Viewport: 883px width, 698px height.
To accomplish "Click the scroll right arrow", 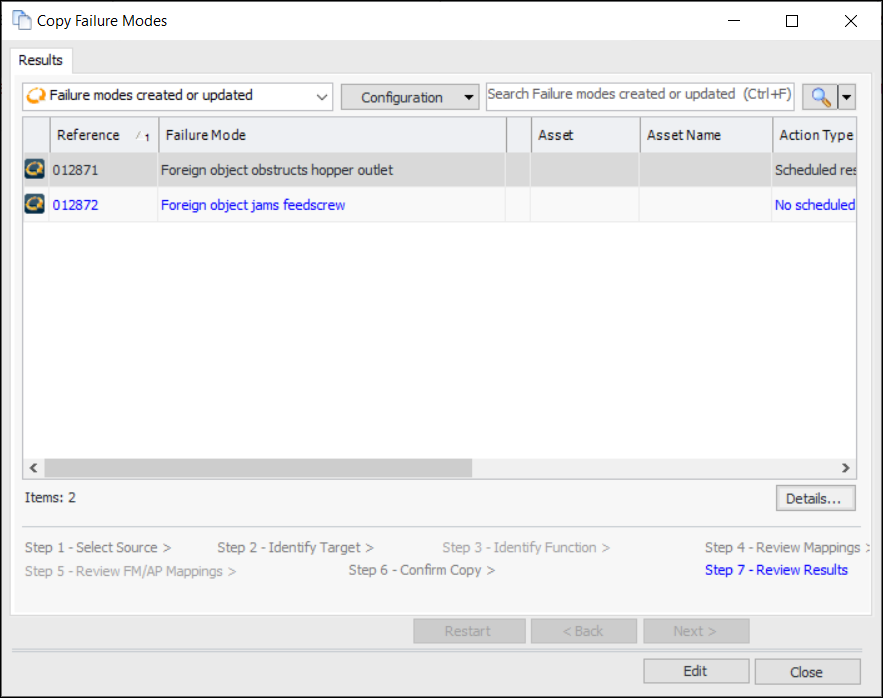I will click(x=845, y=468).
